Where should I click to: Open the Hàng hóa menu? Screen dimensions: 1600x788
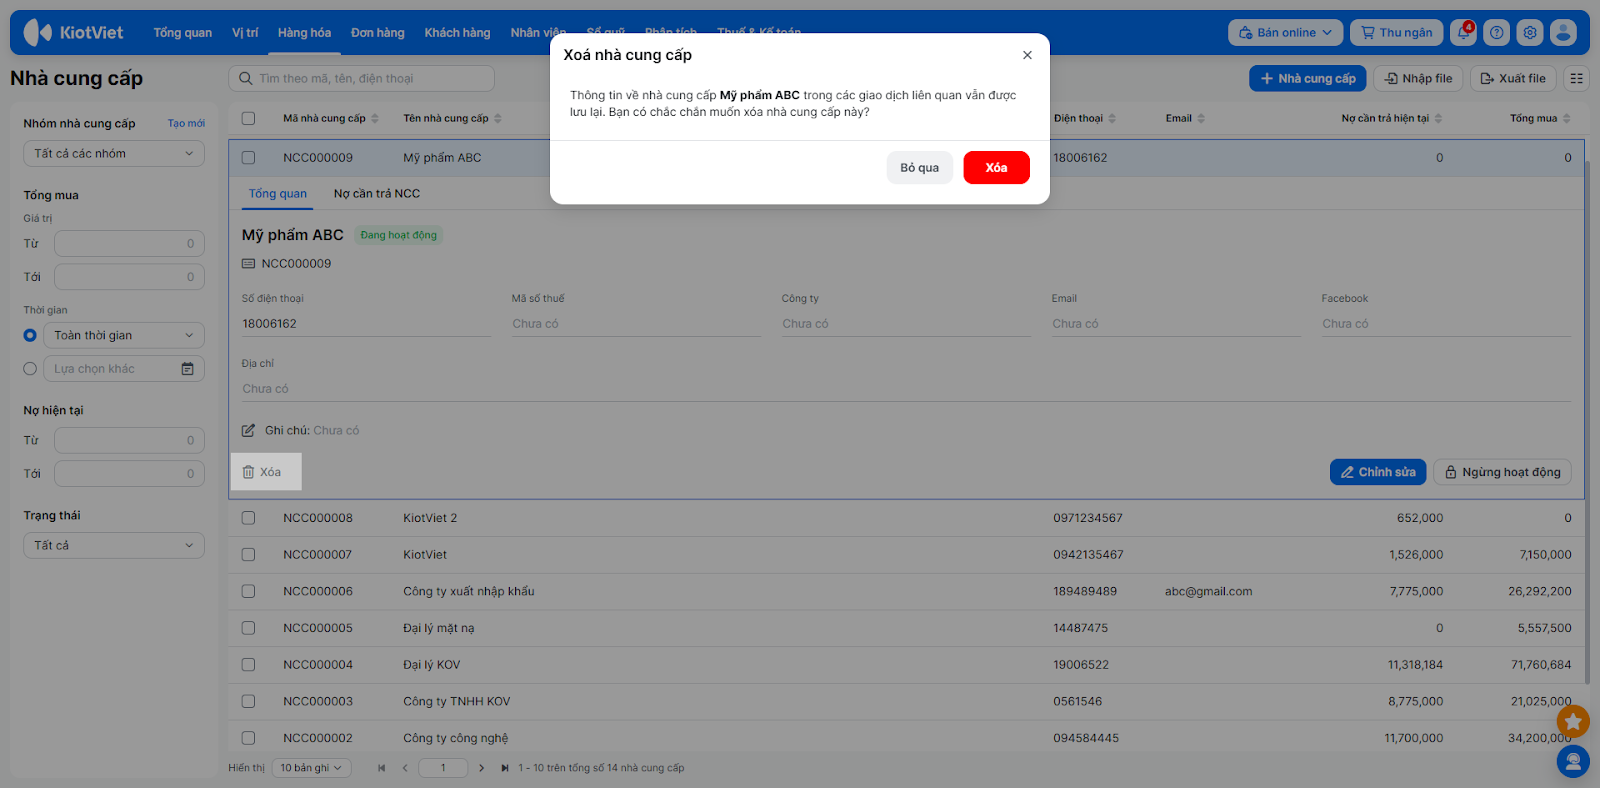click(304, 33)
